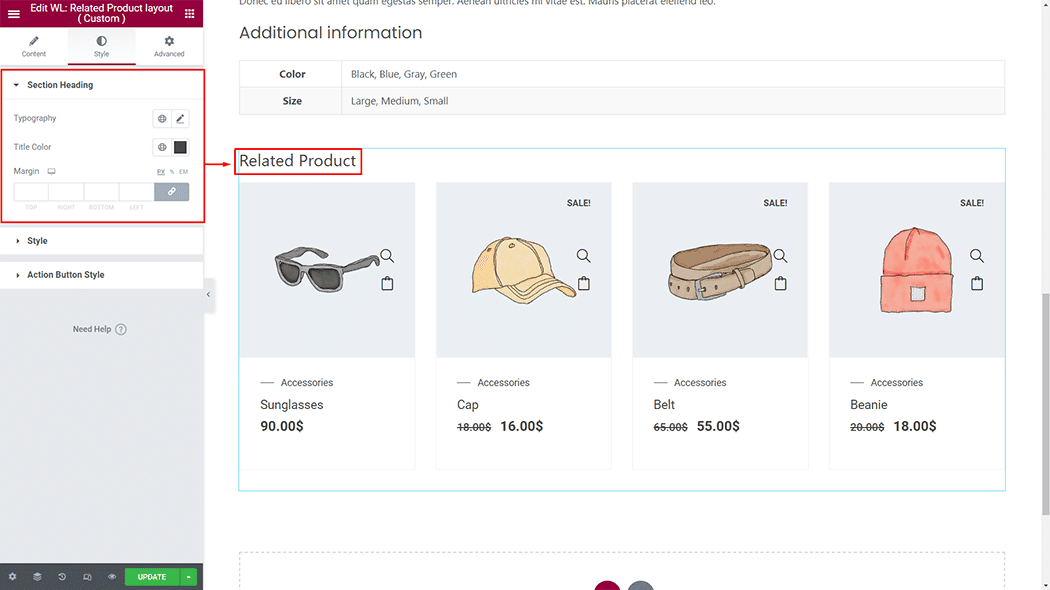Image resolution: width=1050 pixels, height=590 pixels.
Task: Expand the Action Button Style section
Action: [x=65, y=275]
